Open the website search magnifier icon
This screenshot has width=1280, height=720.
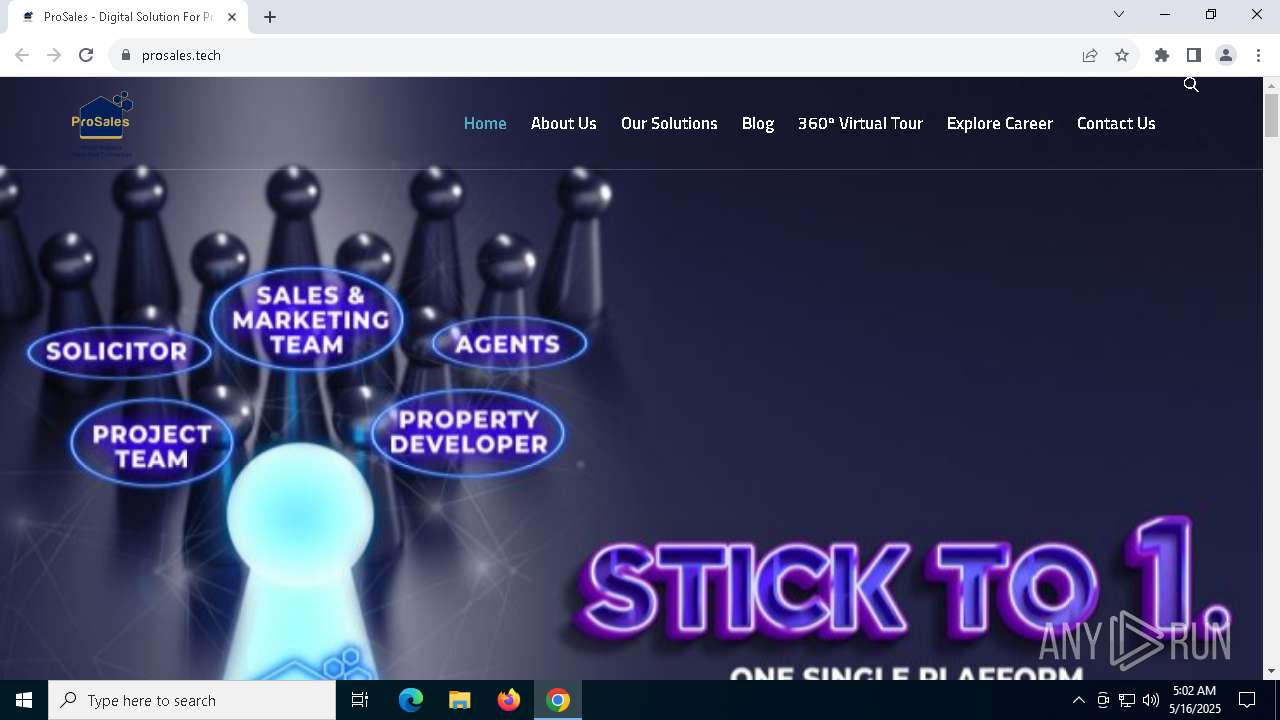tap(1191, 85)
